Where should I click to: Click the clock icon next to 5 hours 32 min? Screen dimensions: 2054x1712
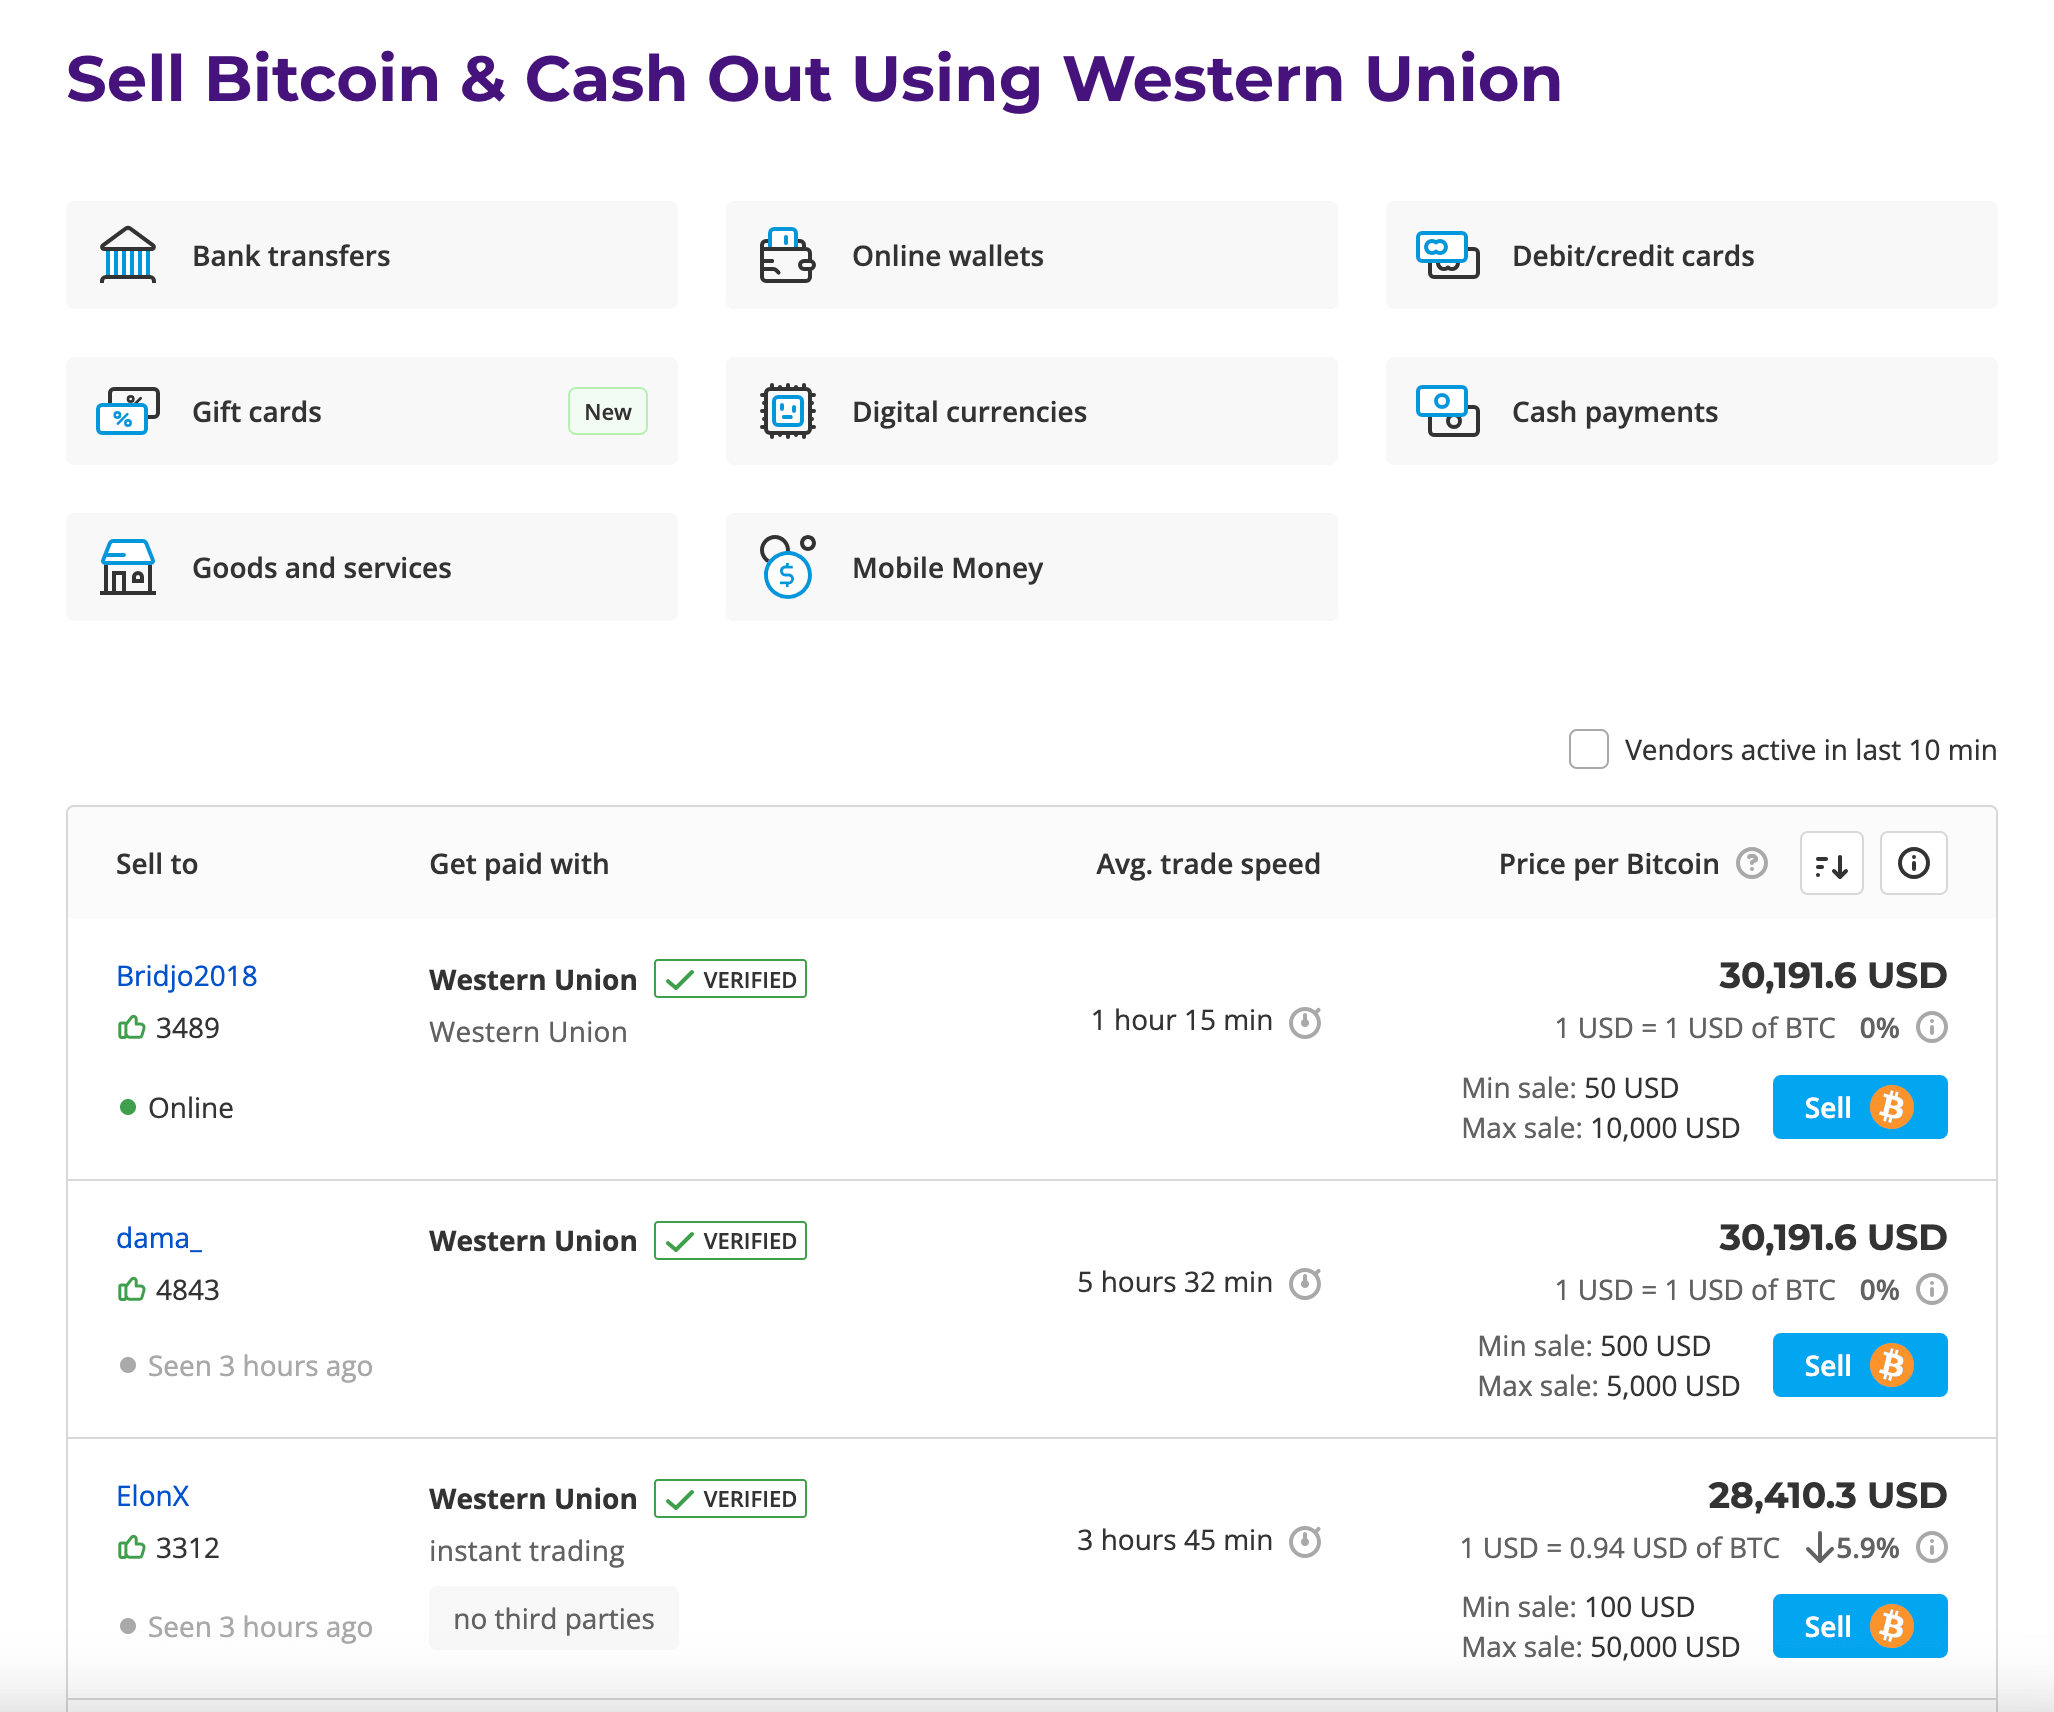(1305, 1283)
